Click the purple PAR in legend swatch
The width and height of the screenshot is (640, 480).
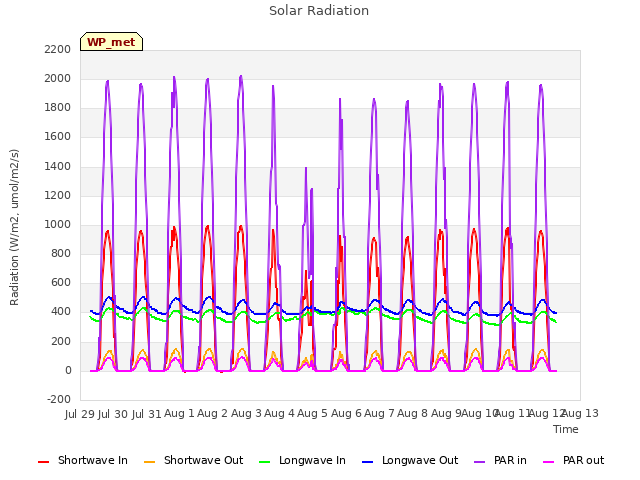pyautogui.click(x=480, y=462)
